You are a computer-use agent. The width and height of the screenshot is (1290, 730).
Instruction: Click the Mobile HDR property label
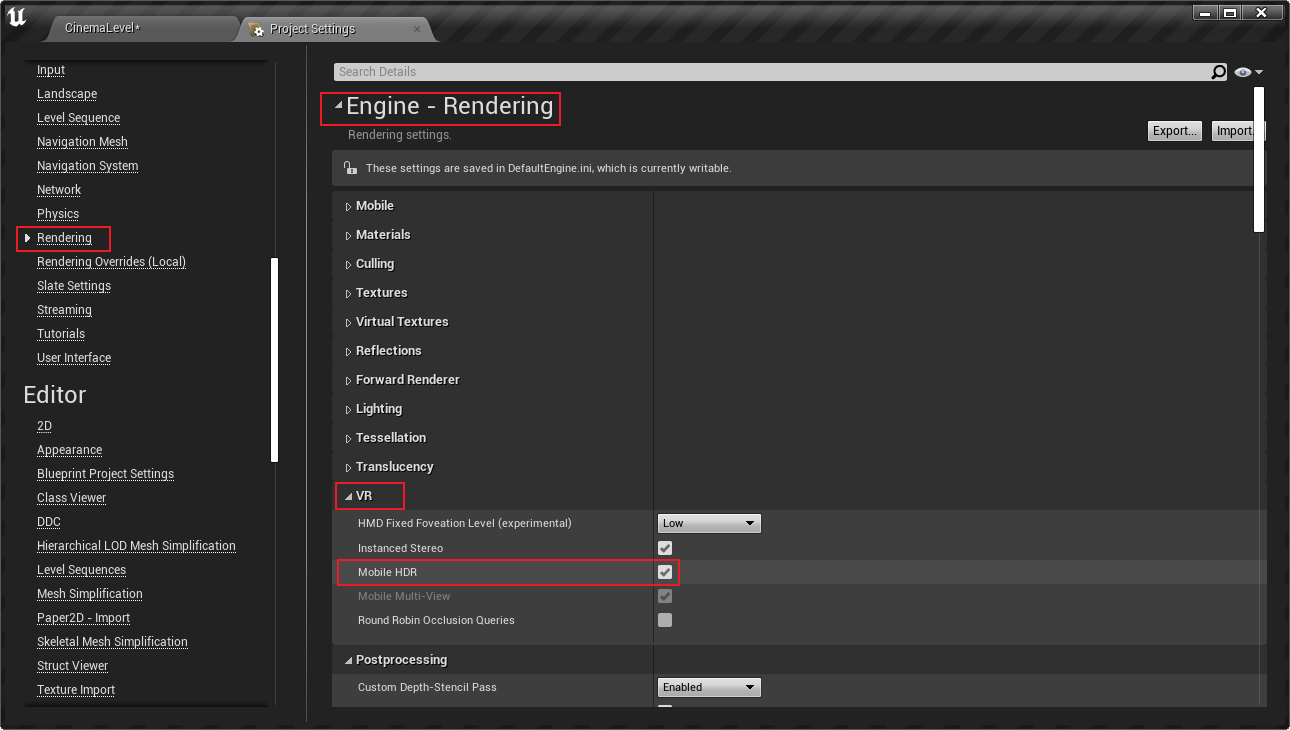(387, 572)
